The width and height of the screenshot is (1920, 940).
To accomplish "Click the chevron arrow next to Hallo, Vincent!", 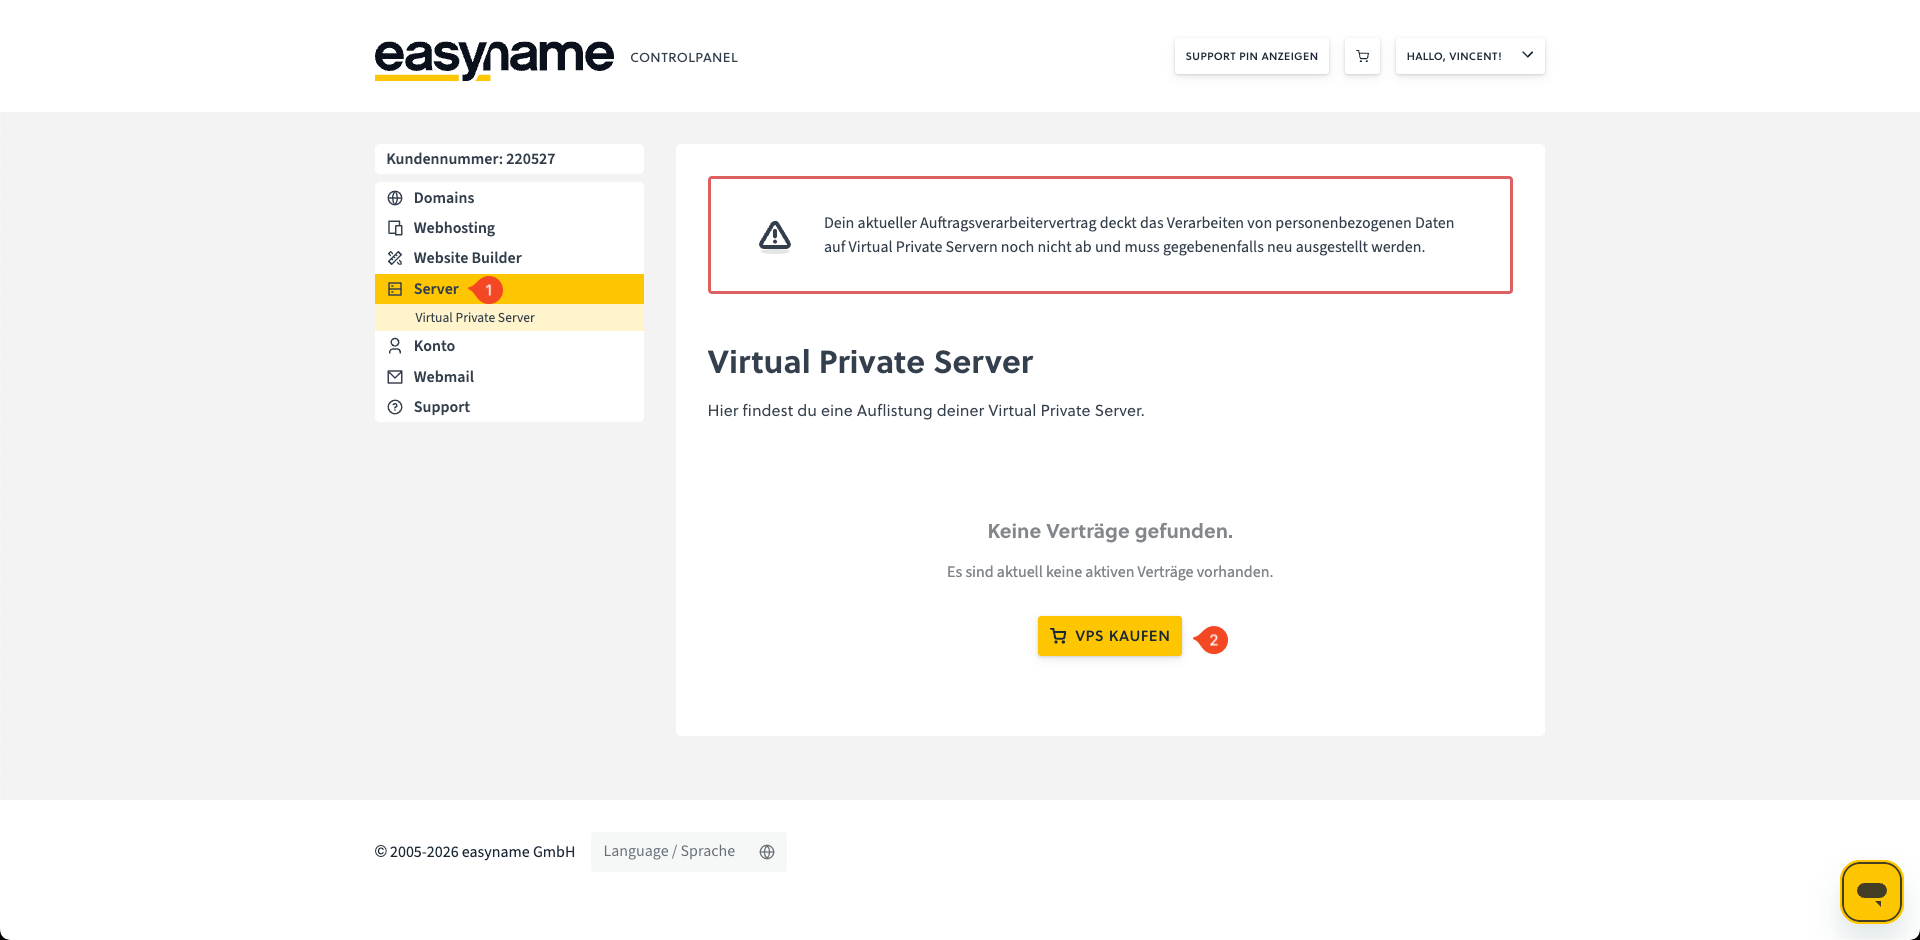I will [1527, 55].
